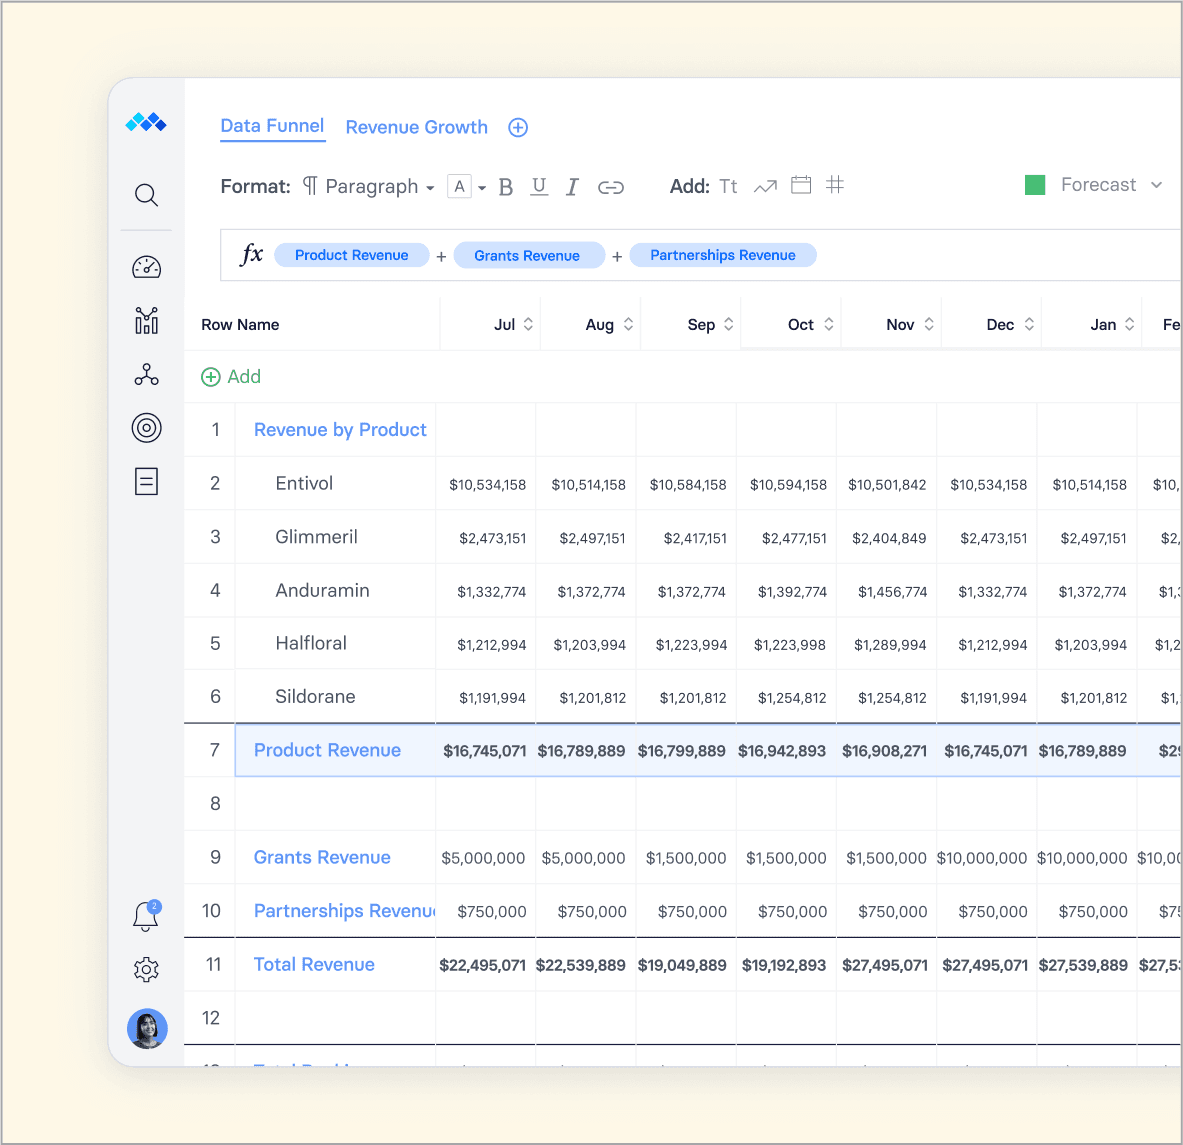This screenshot has width=1183, height=1145.
Task: Insert a link with the chain icon
Action: (x=611, y=187)
